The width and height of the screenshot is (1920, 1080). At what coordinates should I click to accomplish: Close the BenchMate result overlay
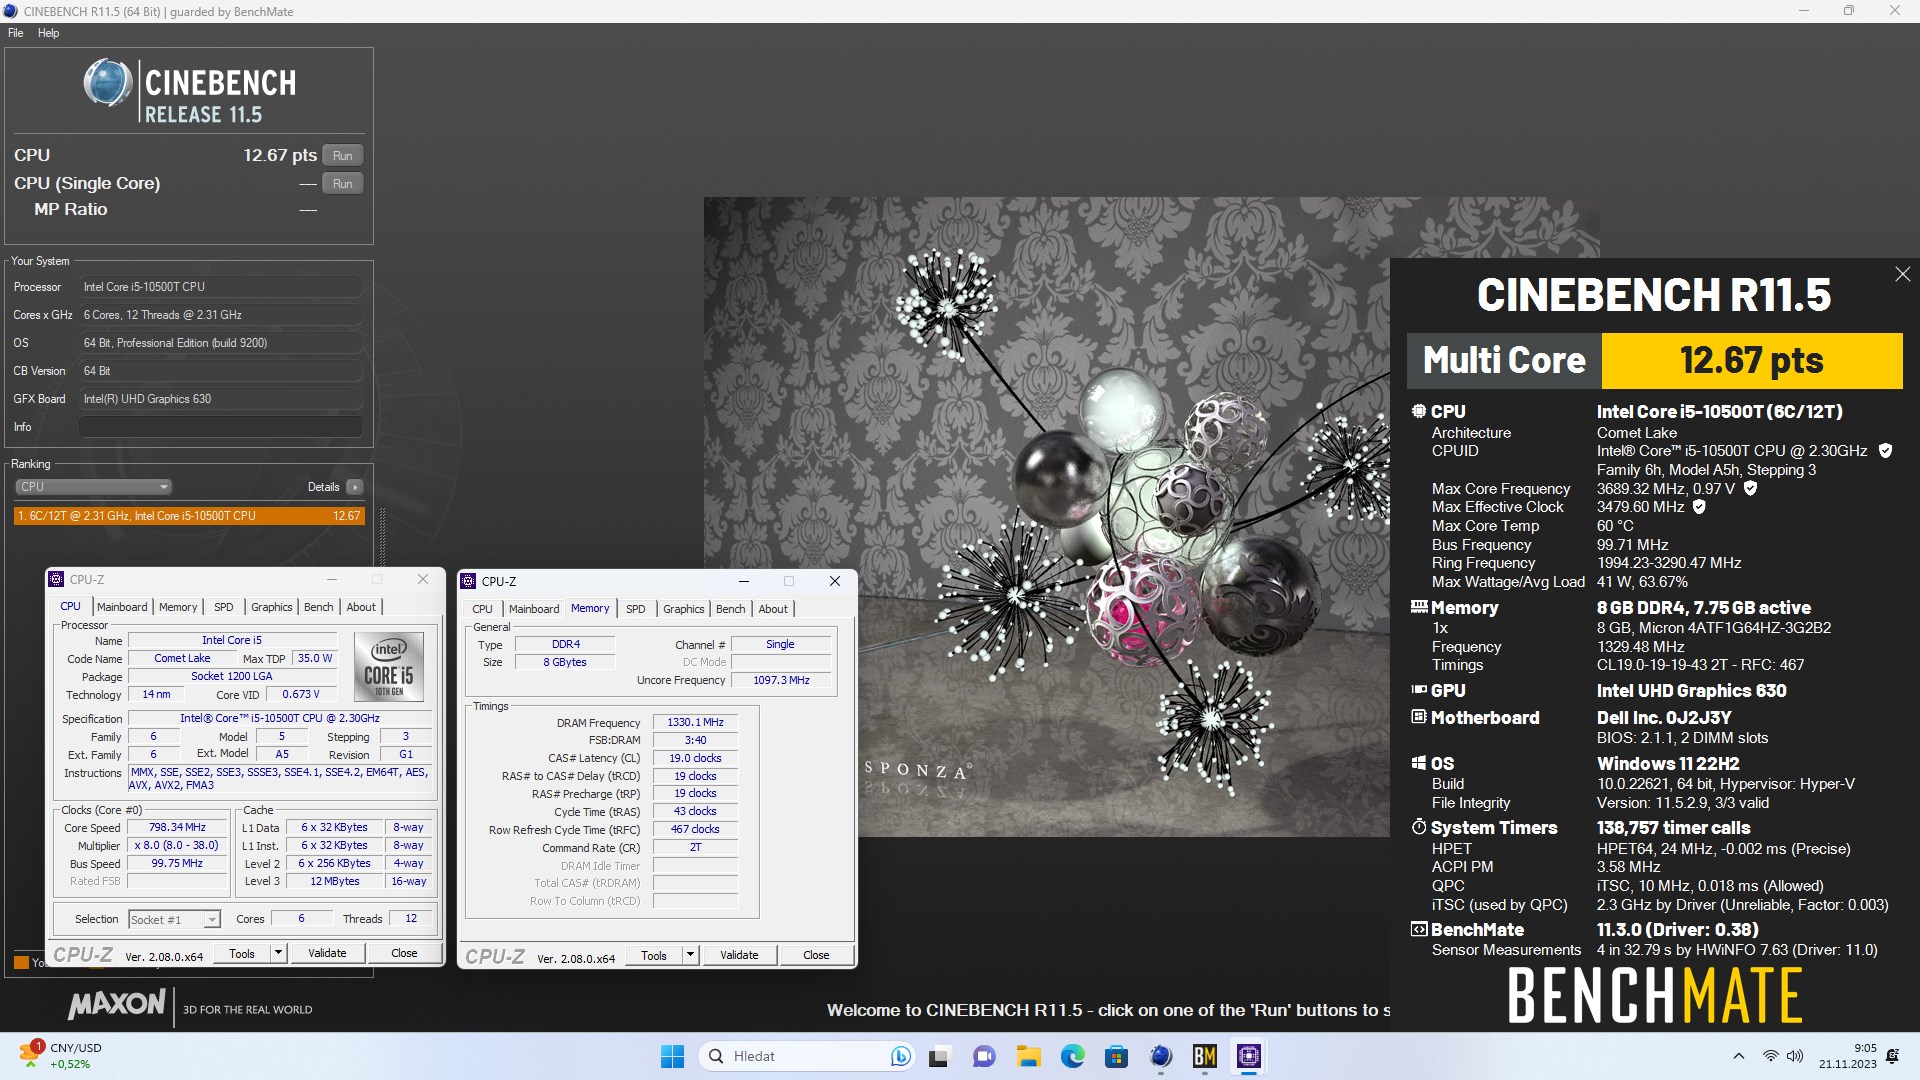pos(1902,274)
